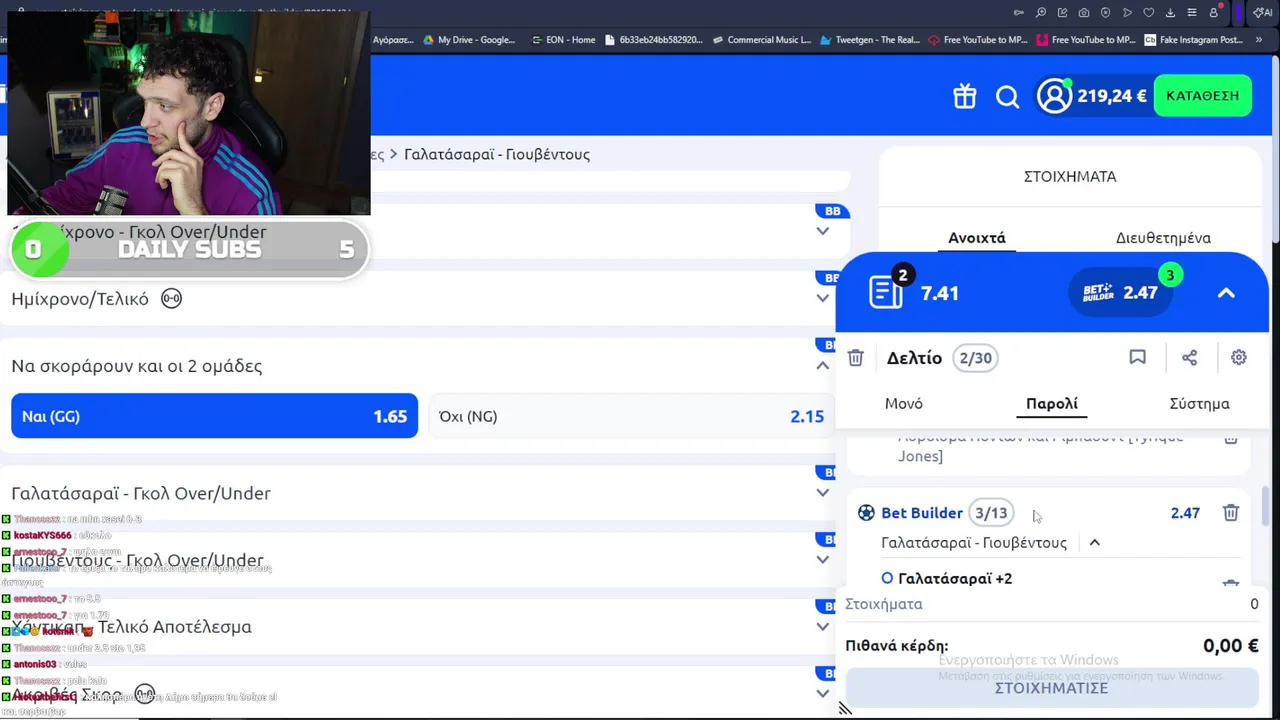This screenshot has height=720, width=1280.
Task: Expand Γαλατάσαραϊ - Γκολ Over/Under market
Action: 823,493
